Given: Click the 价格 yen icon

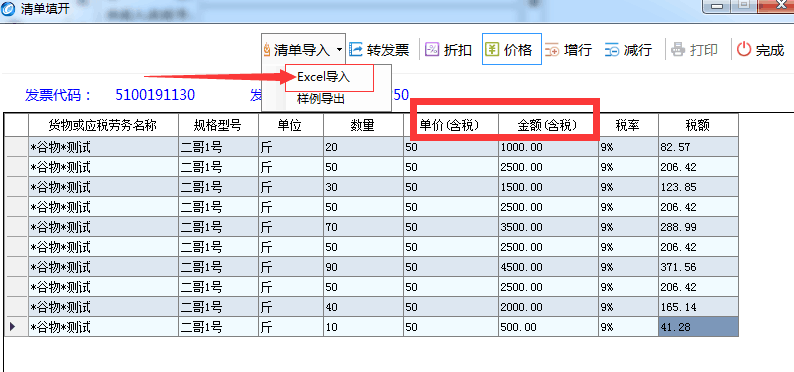Looking at the screenshot, I should (492, 49).
